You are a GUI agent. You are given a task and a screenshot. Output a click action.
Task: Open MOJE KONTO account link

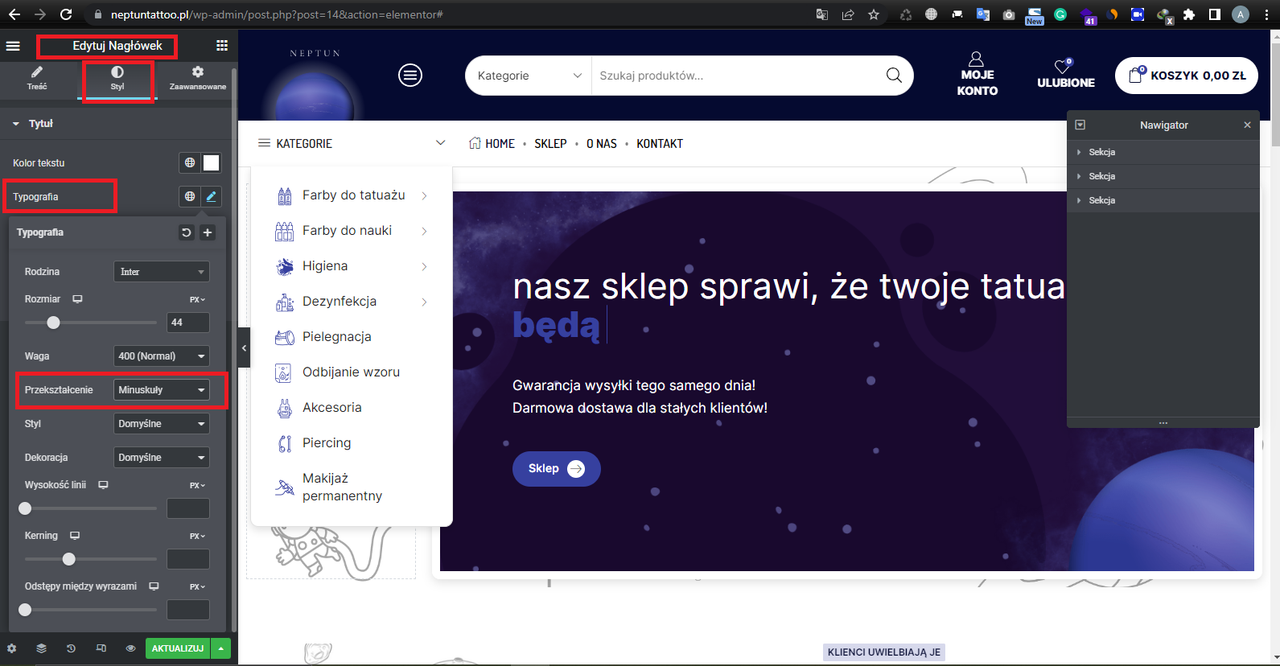pyautogui.click(x=977, y=75)
